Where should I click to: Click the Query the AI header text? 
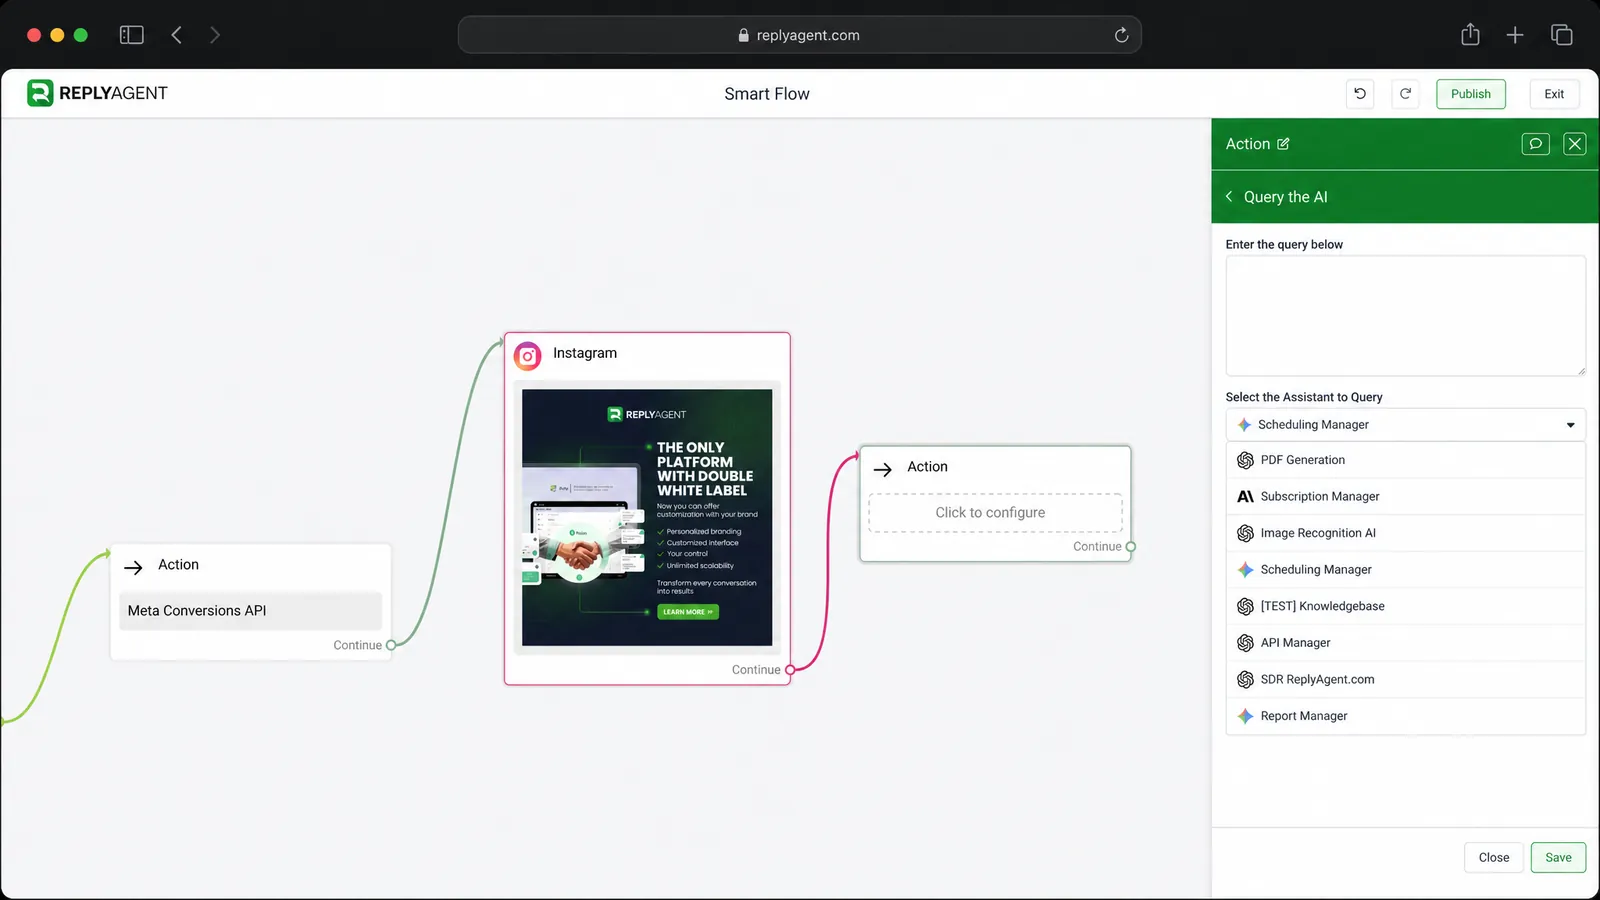point(1286,197)
